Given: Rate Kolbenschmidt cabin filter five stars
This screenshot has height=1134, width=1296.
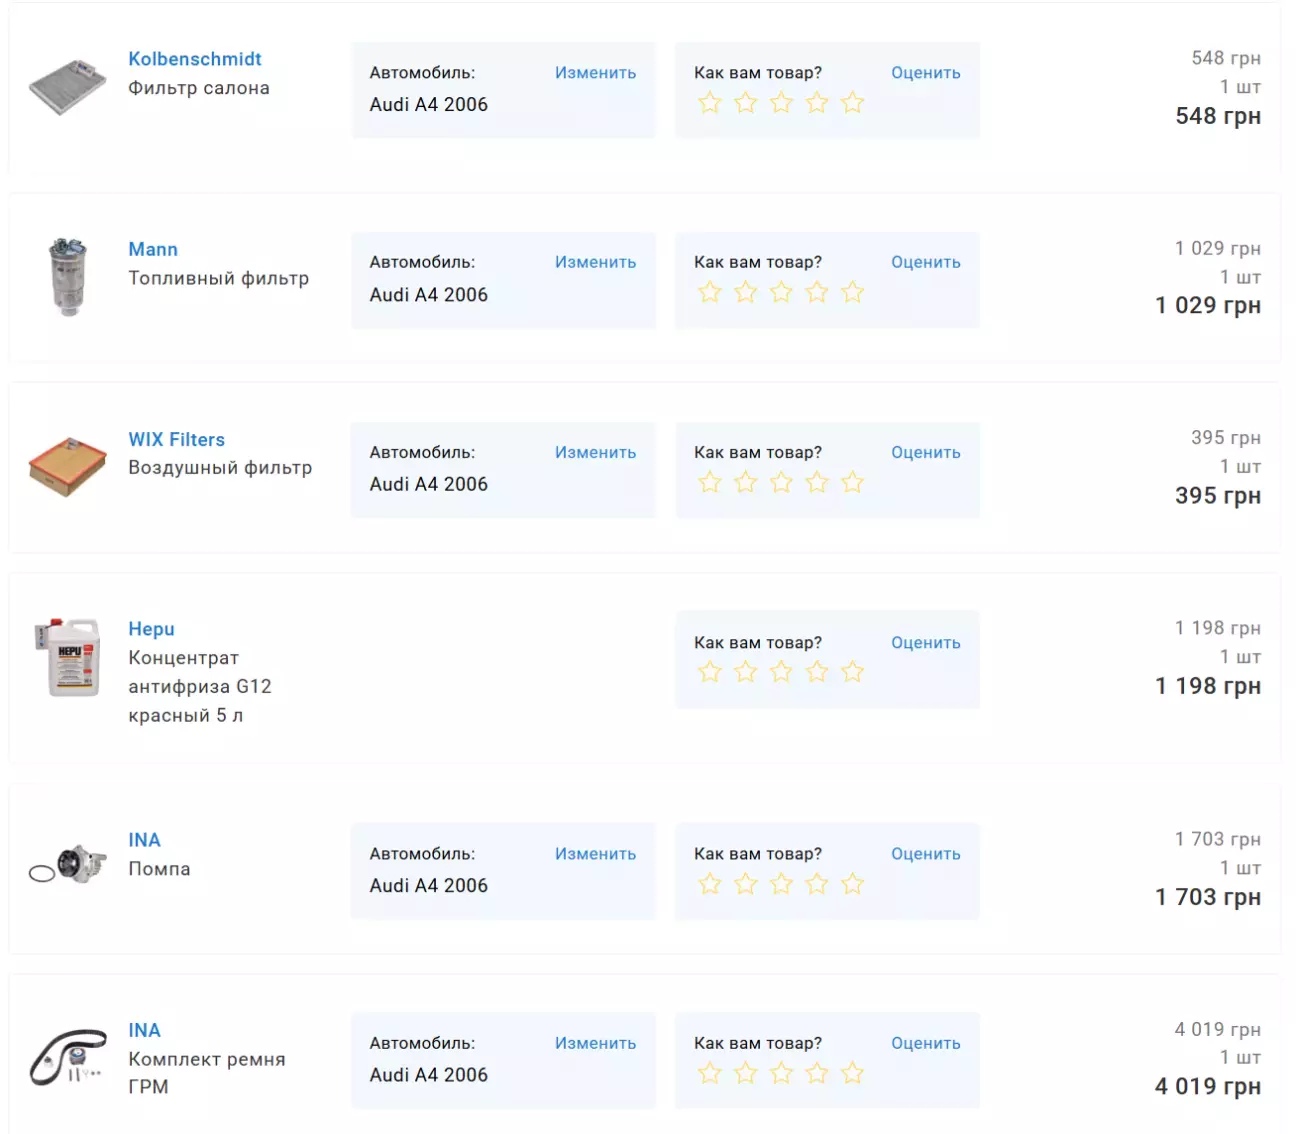Looking at the screenshot, I should pyautogui.click(x=852, y=103).
